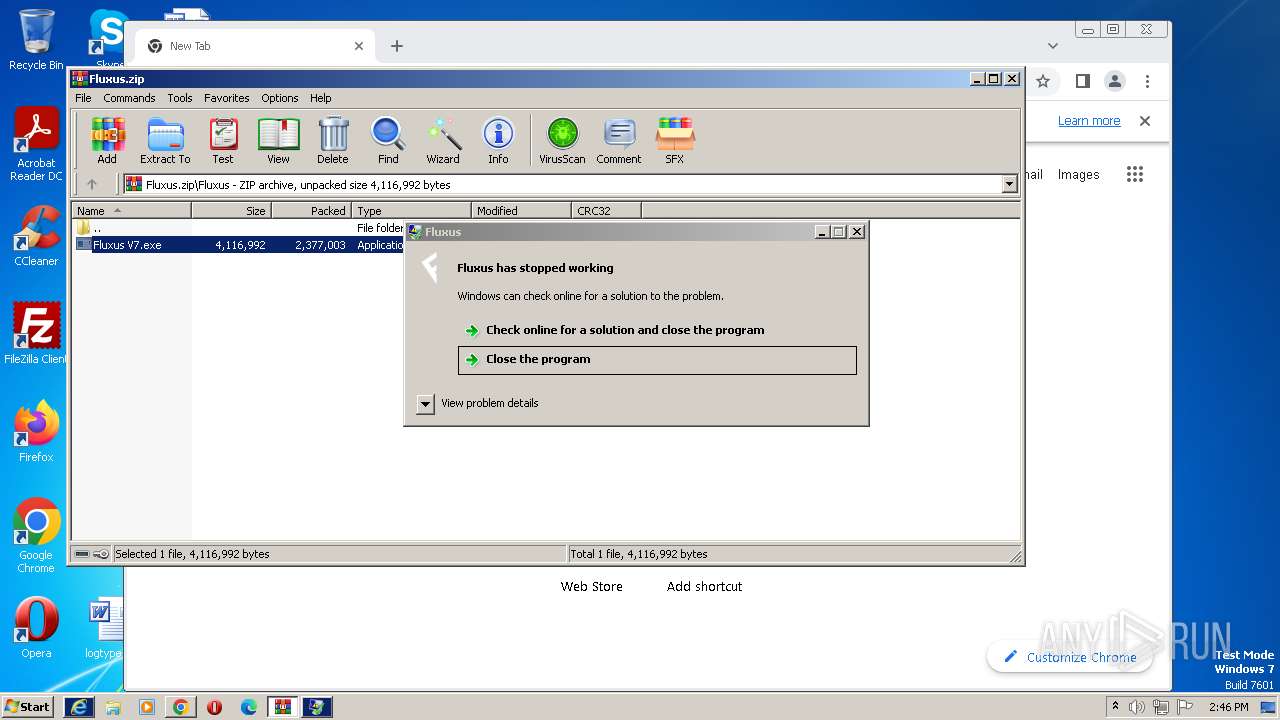Close the Fluxus error dialog

pos(856,231)
